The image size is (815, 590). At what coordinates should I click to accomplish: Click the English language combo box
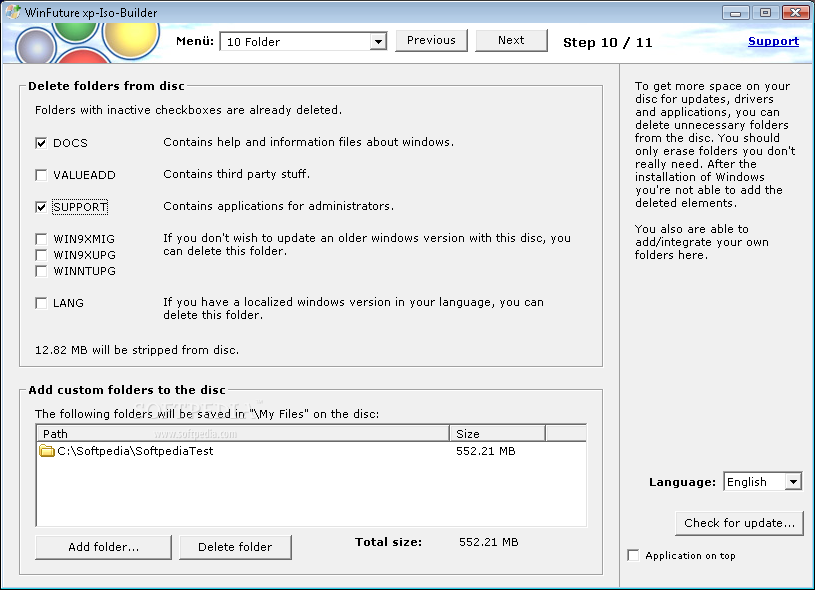click(763, 482)
